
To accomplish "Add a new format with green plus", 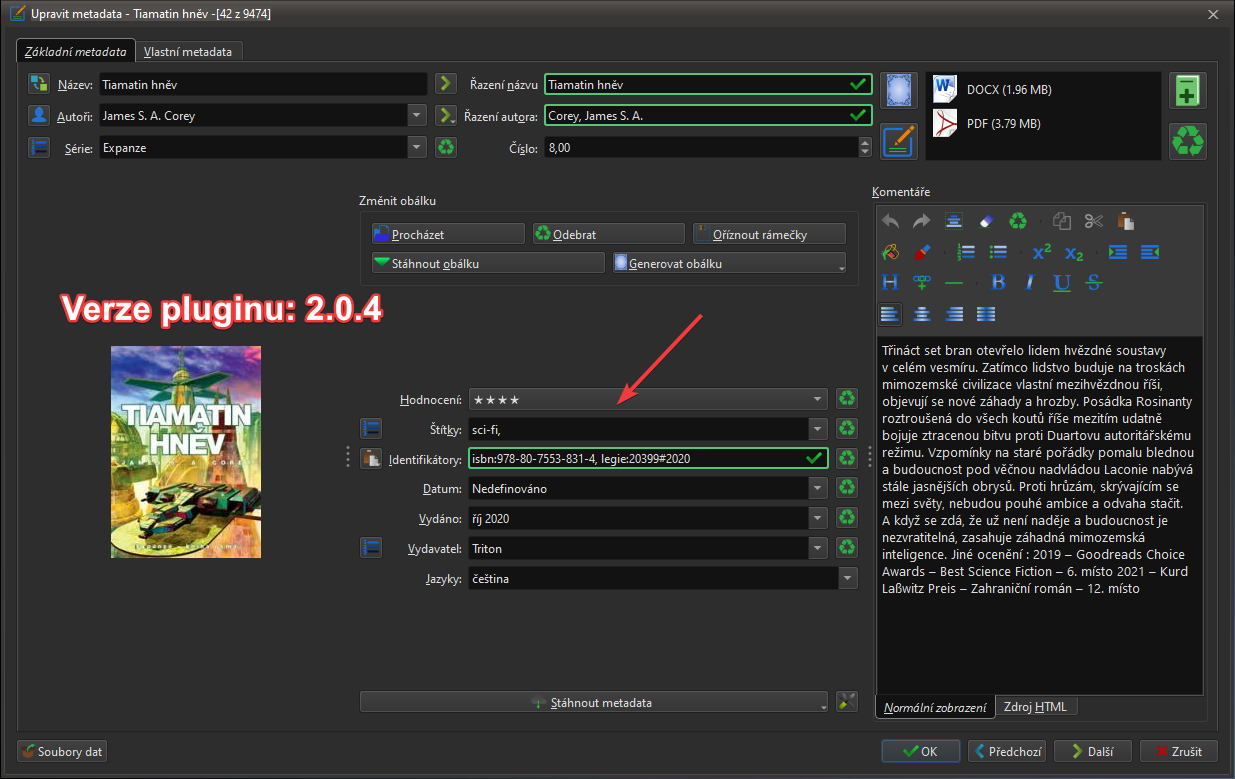I will [1188, 91].
